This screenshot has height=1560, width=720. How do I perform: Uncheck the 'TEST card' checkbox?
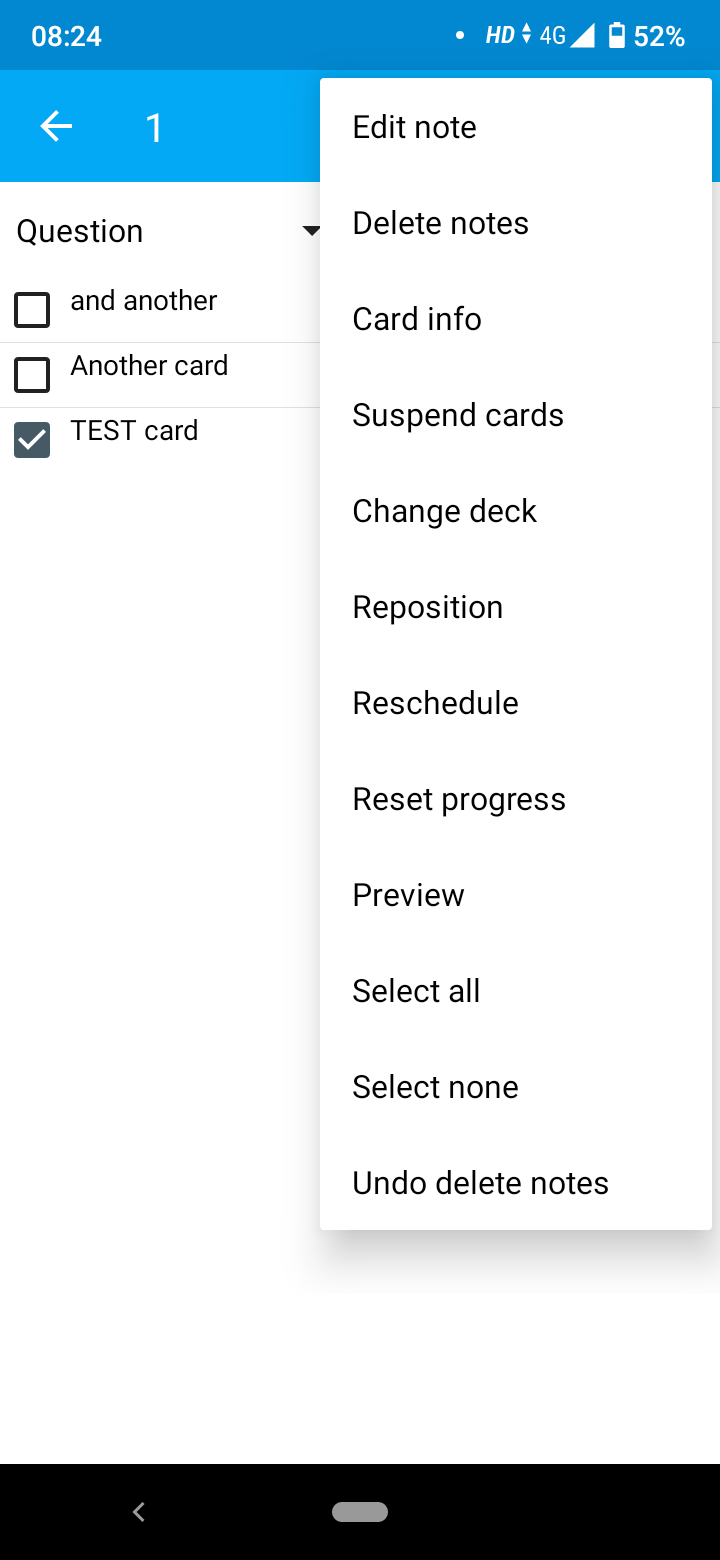(x=32, y=440)
